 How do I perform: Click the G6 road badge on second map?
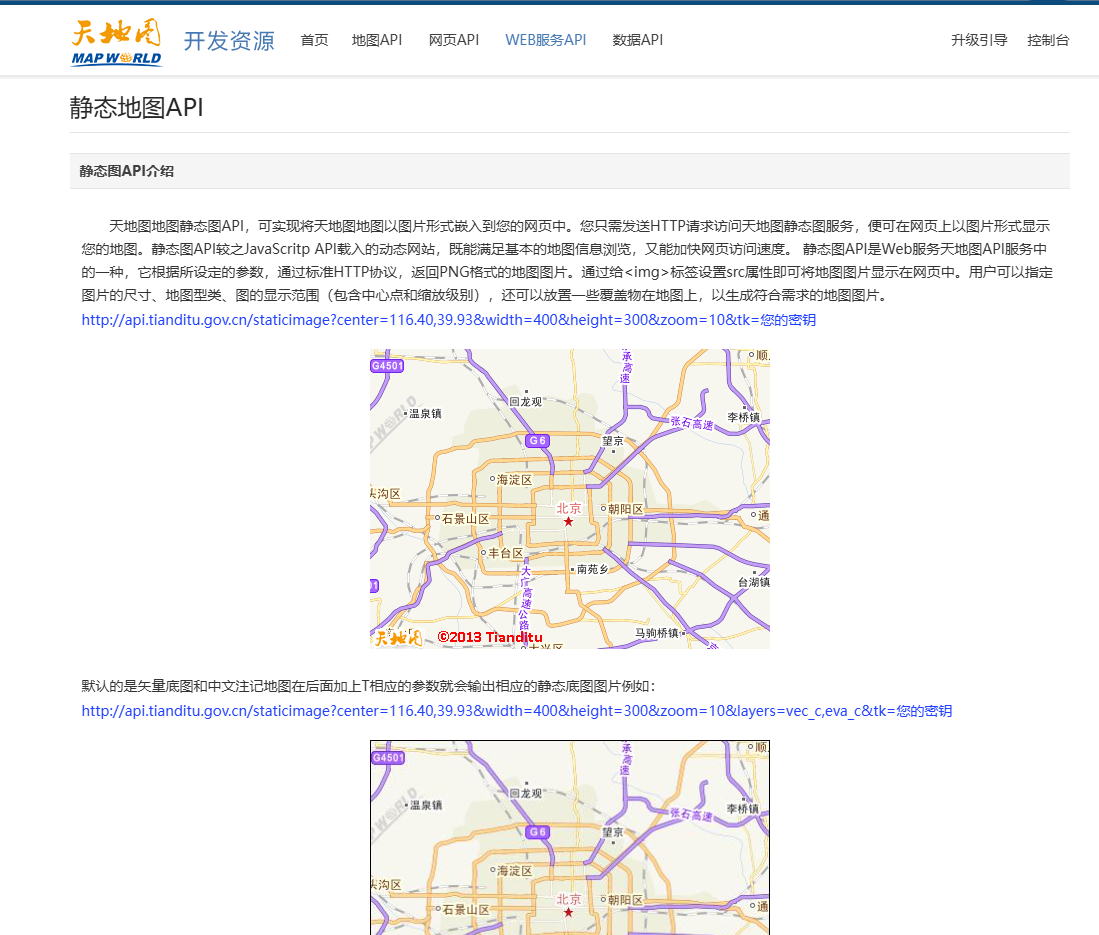pyautogui.click(x=538, y=832)
